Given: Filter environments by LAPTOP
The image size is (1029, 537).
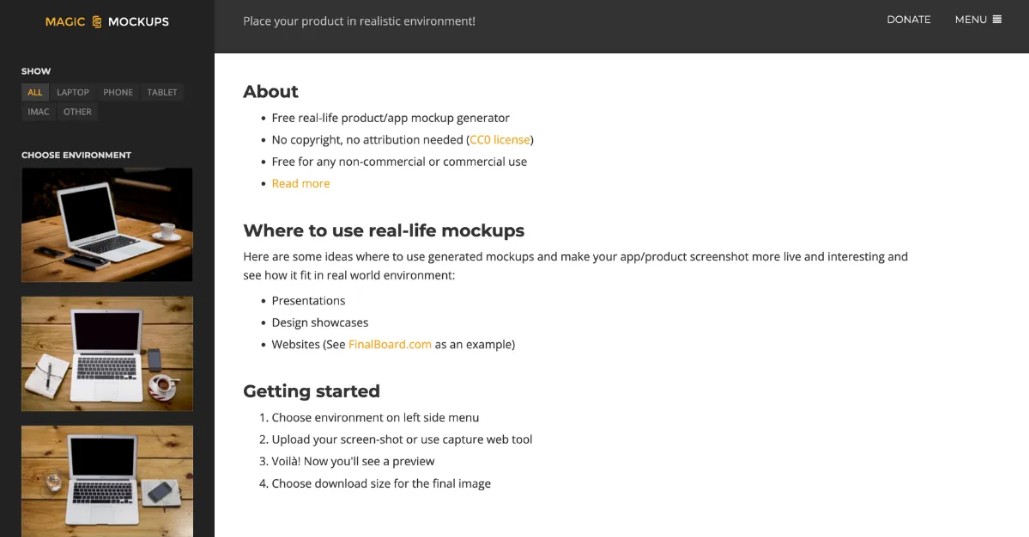Looking at the screenshot, I should [x=73, y=92].
